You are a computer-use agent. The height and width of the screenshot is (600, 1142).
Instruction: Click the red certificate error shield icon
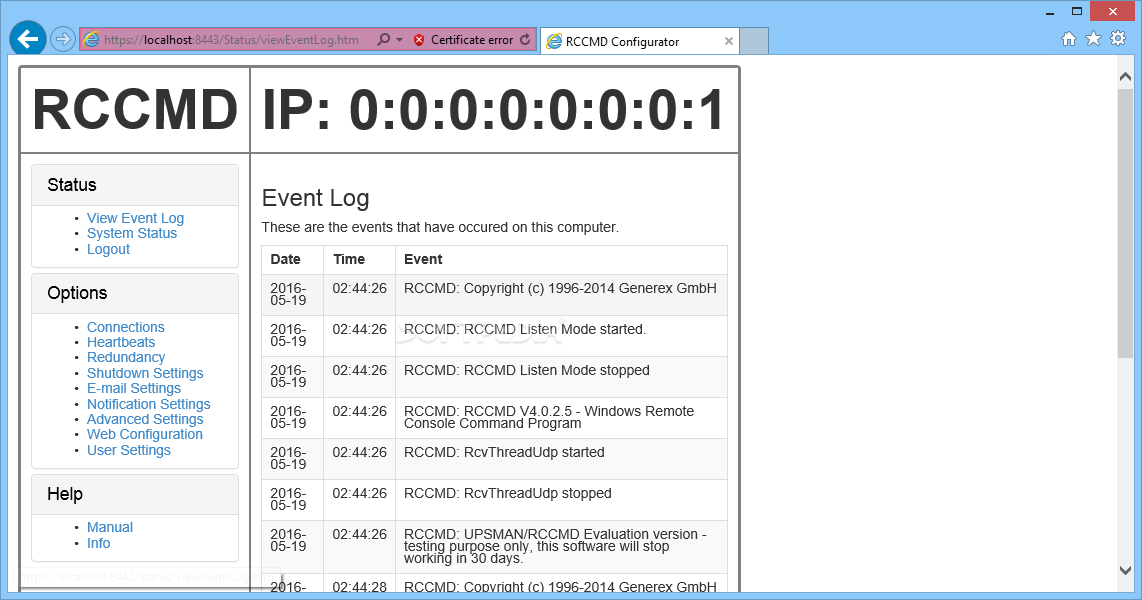click(419, 40)
